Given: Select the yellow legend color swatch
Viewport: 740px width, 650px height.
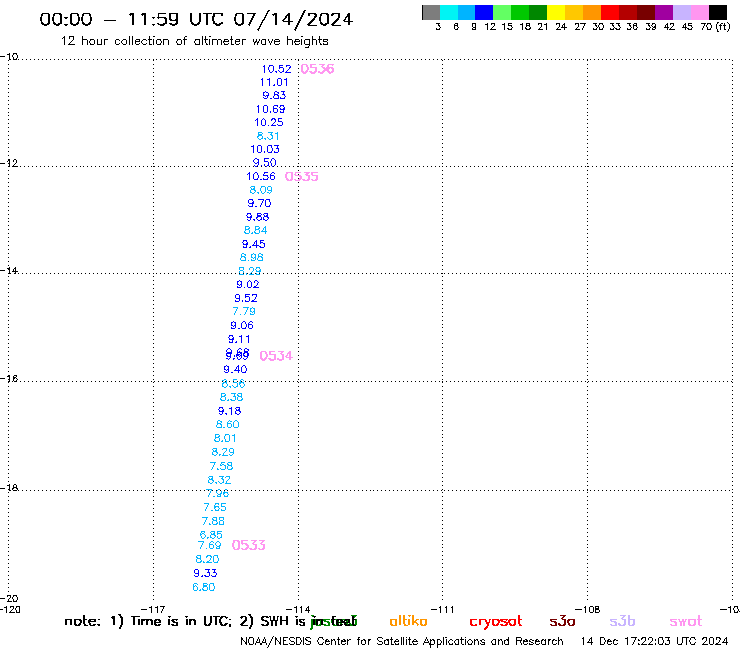Looking at the screenshot, I should [556, 13].
